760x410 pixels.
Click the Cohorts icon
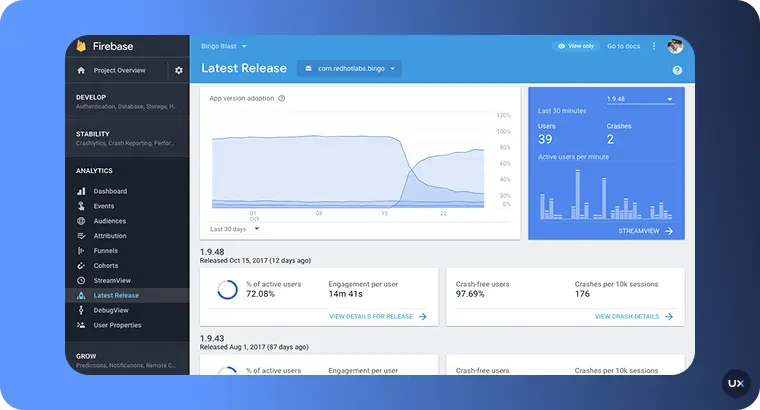pos(81,266)
